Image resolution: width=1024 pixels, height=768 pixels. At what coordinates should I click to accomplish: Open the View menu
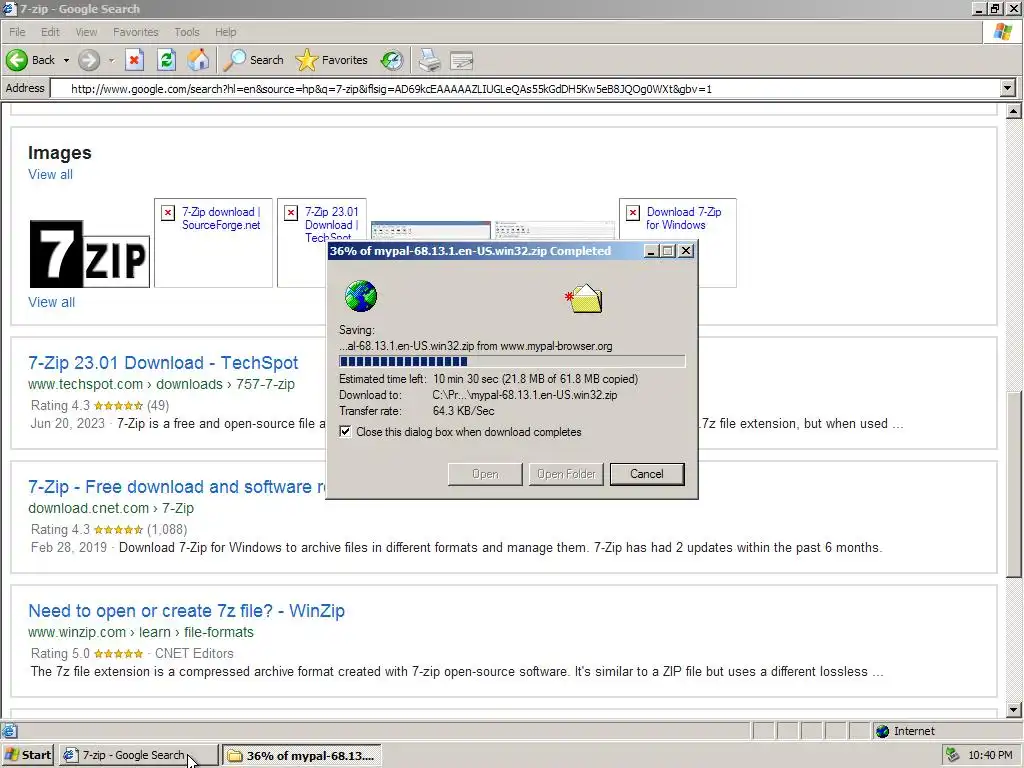[x=86, y=32]
